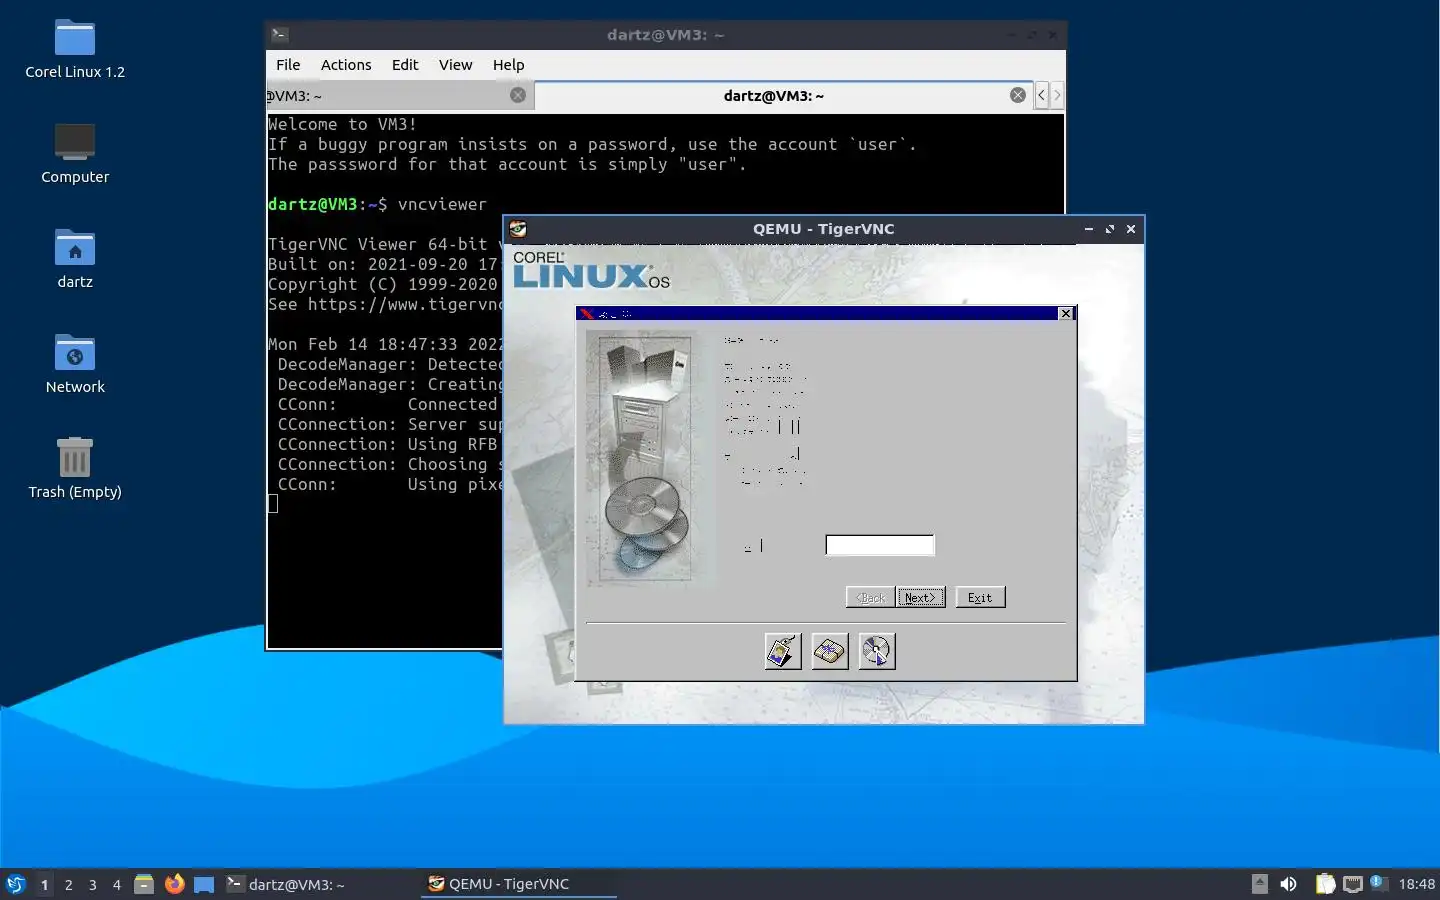Switch to workspace 3
The width and height of the screenshot is (1440, 900).
click(x=92, y=884)
